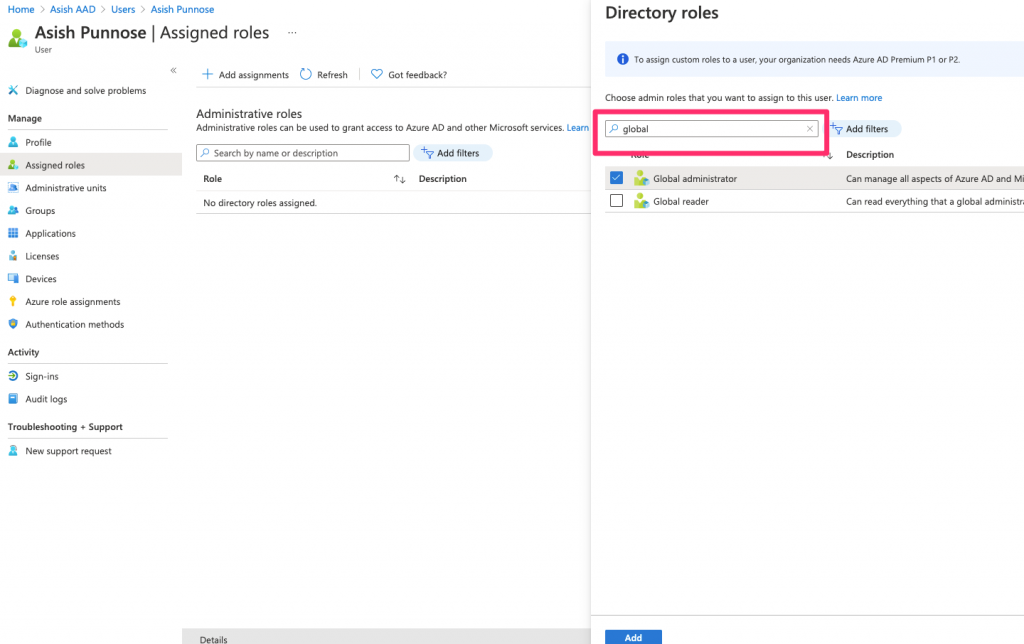Image resolution: width=1024 pixels, height=644 pixels.
Task: Click the Refresh icon
Action: point(306,74)
